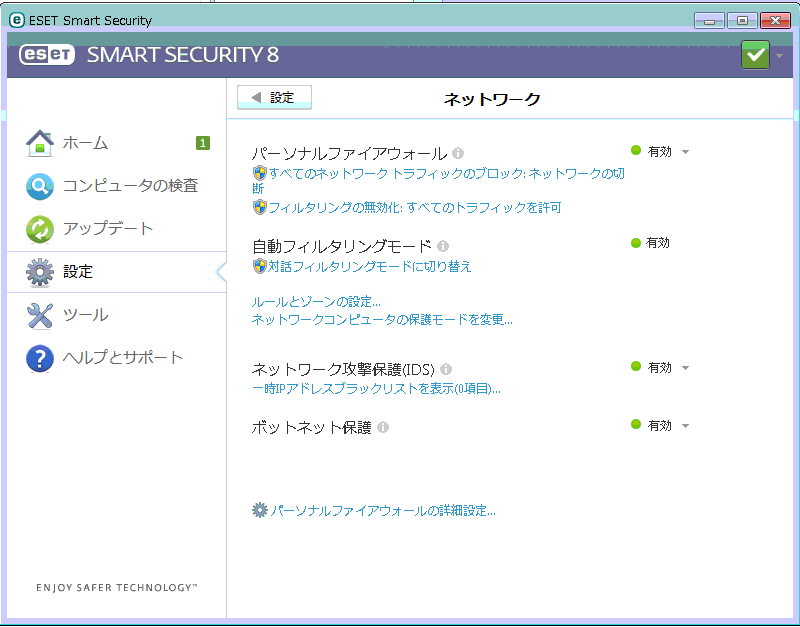The width and height of the screenshot is (800, 627).
Task: Click the green update arrows icon
Action: 40,229
